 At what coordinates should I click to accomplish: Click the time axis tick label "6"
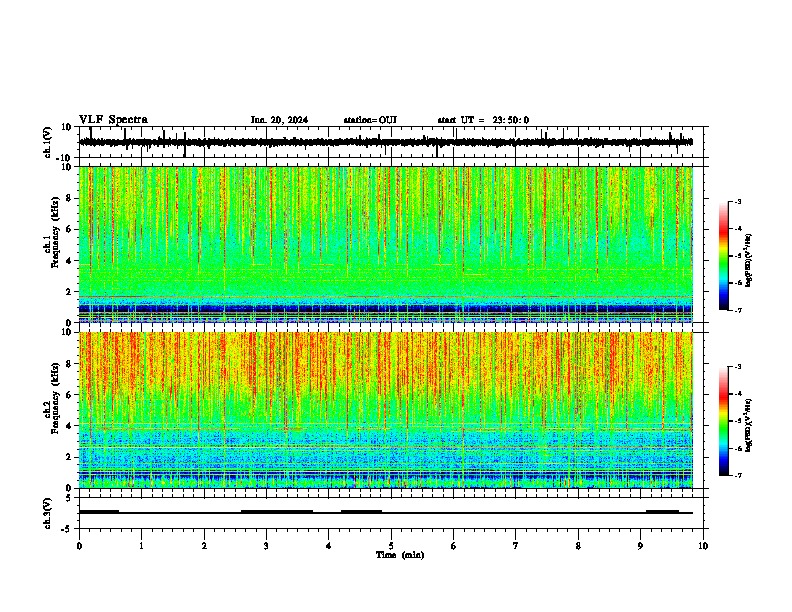(x=454, y=546)
